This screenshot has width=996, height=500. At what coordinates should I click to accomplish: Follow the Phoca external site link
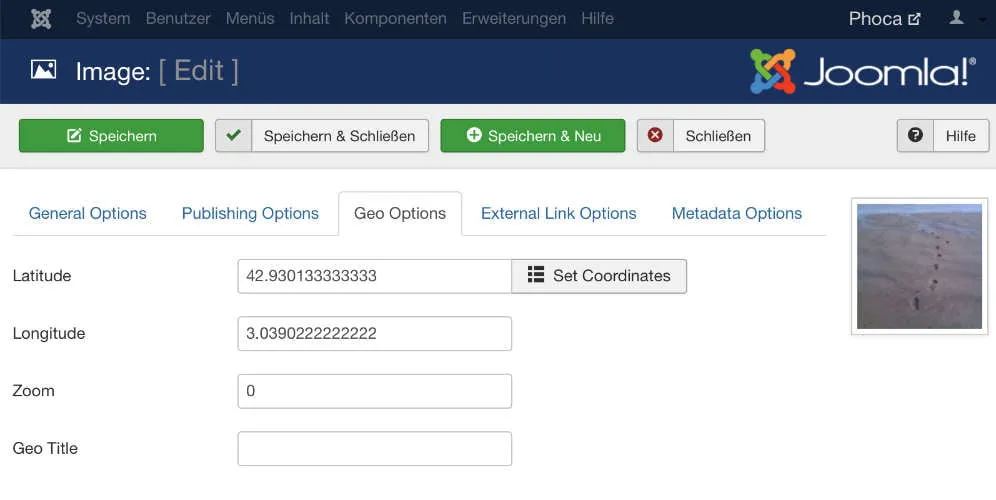click(x=884, y=18)
